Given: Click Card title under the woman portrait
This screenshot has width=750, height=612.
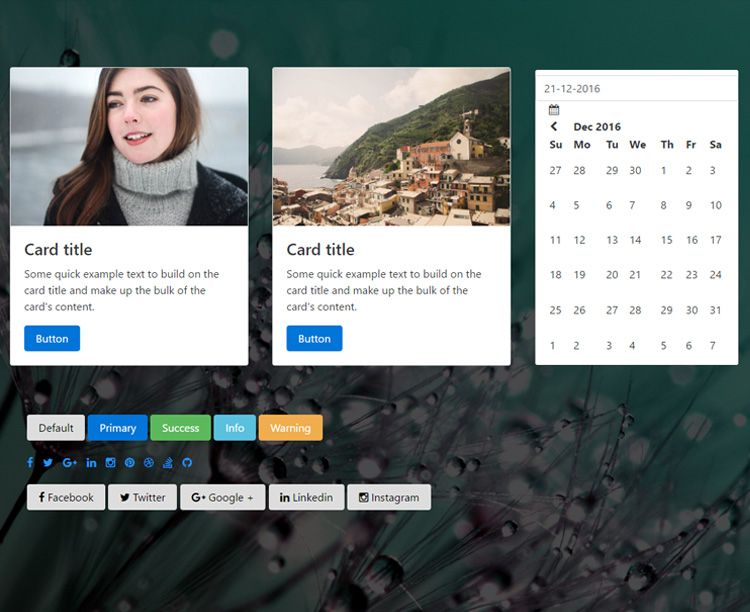Looking at the screenshot, I should pos(58,249).
